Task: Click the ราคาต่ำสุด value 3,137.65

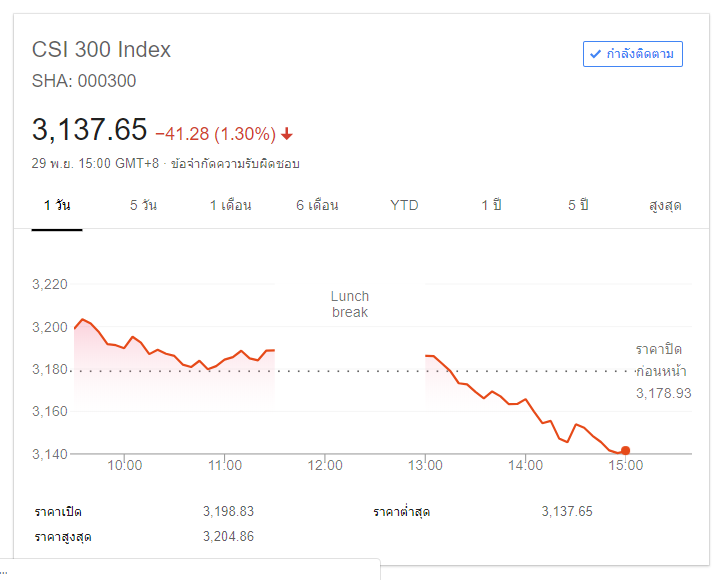Action: click(x=567, y=511)
